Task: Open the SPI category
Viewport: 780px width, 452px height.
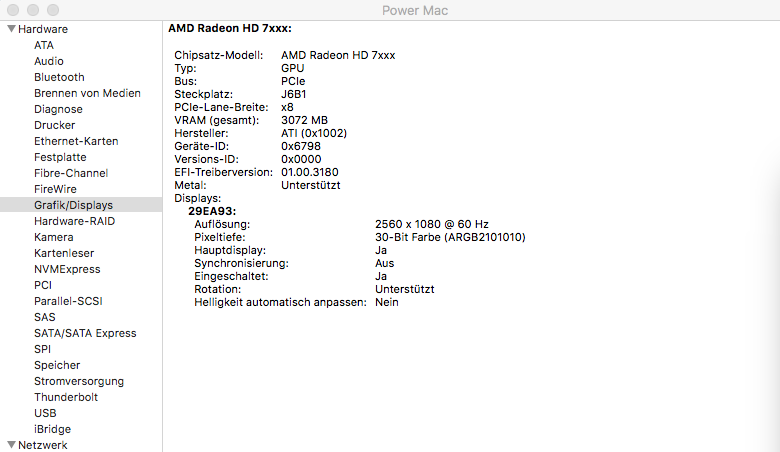Action: 42,349
